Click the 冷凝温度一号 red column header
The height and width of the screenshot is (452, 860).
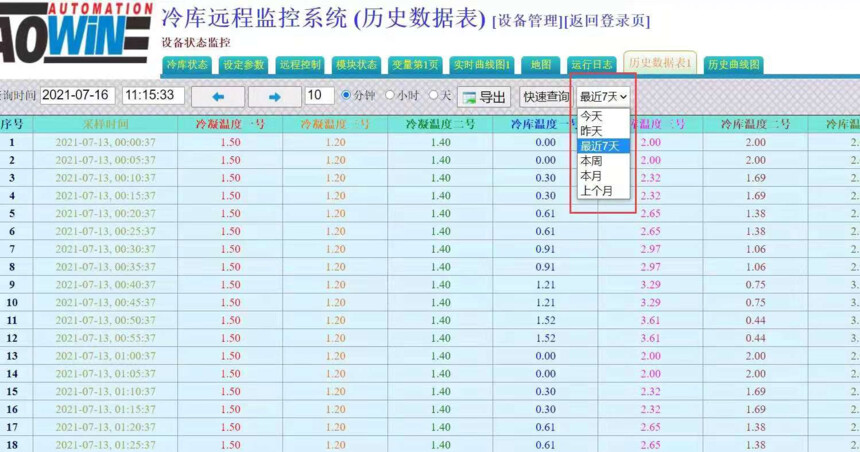230,125
